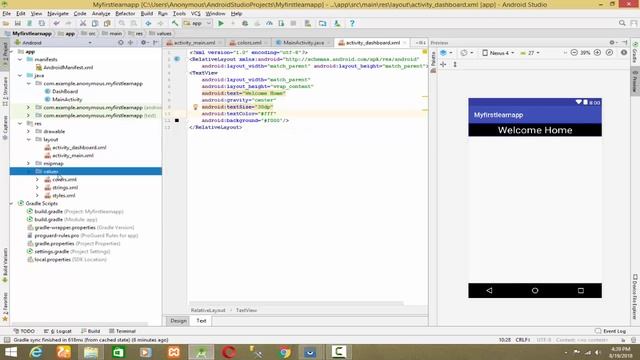Open the VCS menu
Viewport: 640px width, 360px height.
click(x=196, y=13)
